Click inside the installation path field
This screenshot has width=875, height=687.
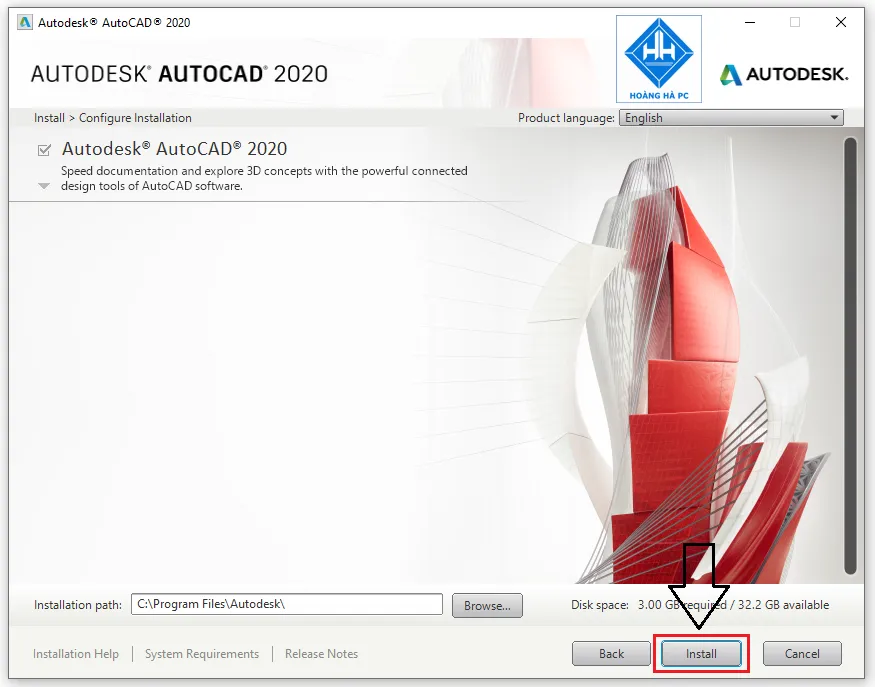pyautogui.click(x=286, y=604)
